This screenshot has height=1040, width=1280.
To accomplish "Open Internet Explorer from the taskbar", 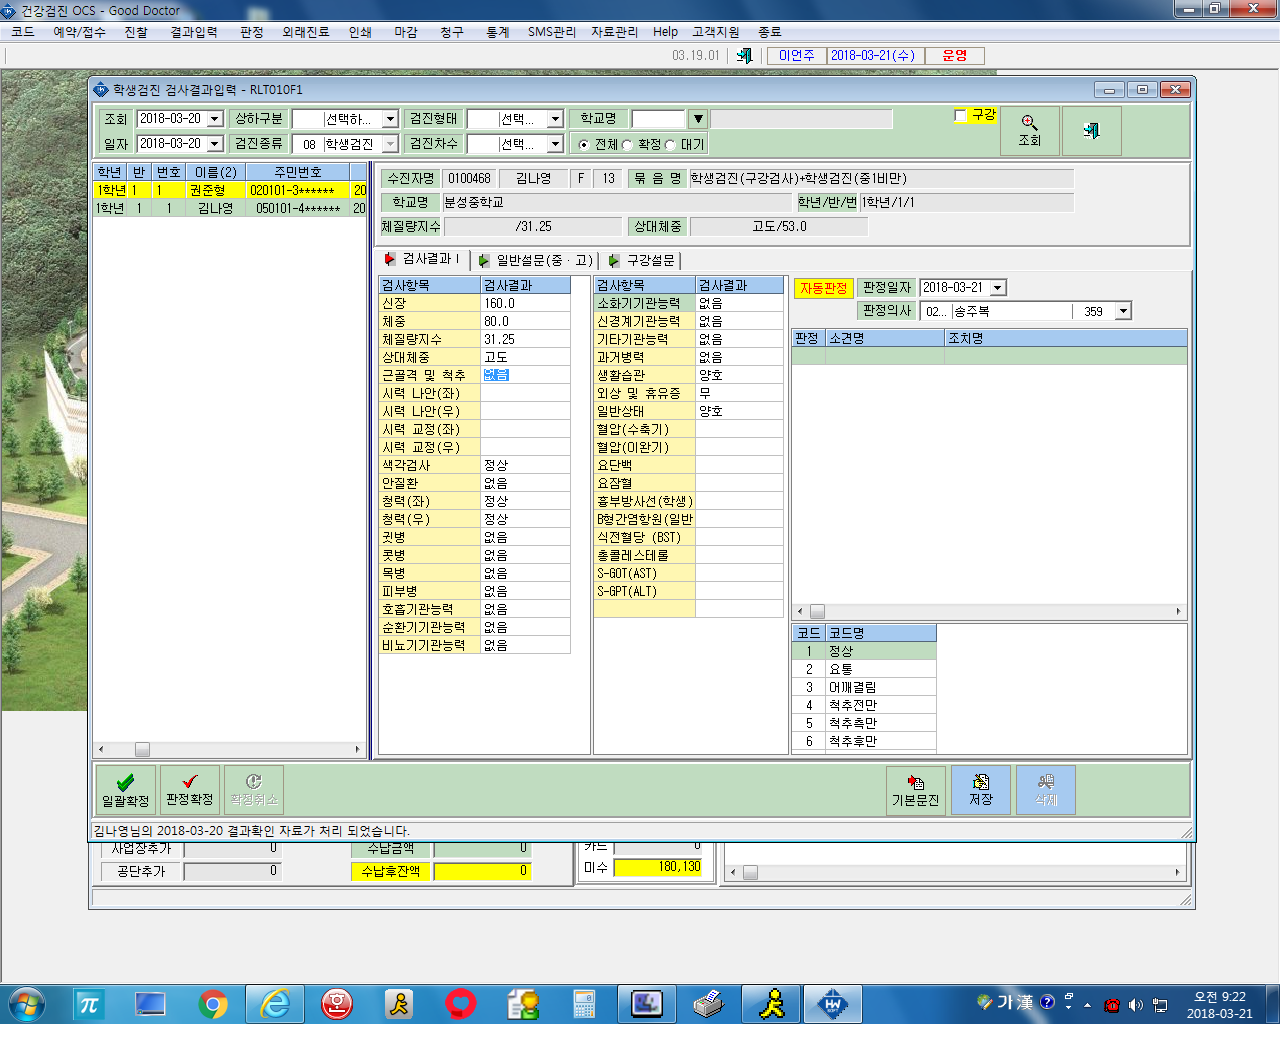I will 275,1004.
